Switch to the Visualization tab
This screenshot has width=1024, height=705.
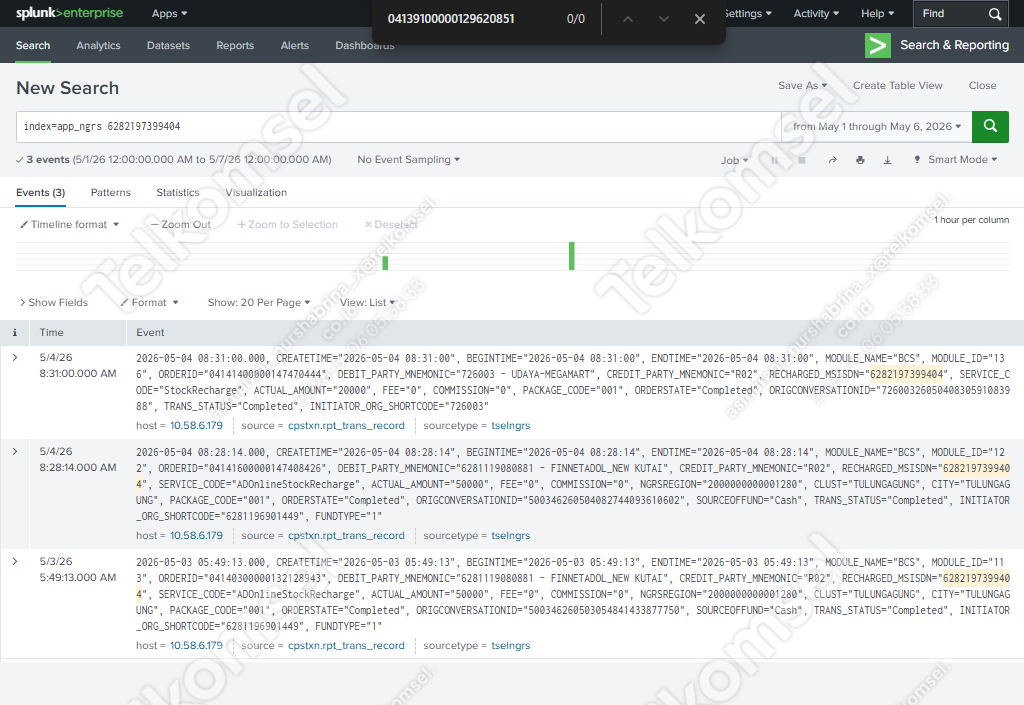click(x=256, y=193)
